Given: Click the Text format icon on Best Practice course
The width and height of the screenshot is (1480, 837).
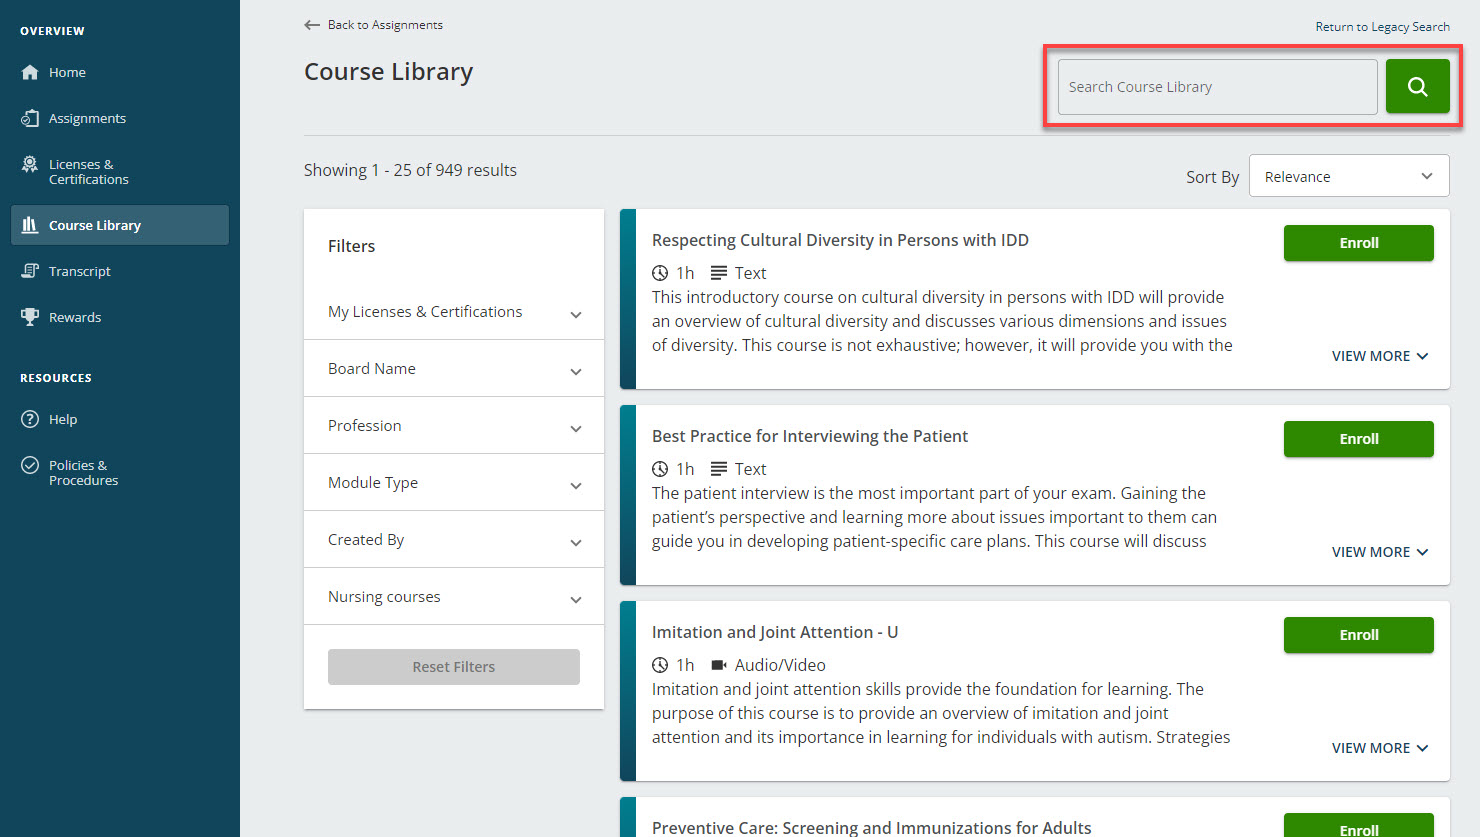Looking at the screenshot, I should point(717,468).
